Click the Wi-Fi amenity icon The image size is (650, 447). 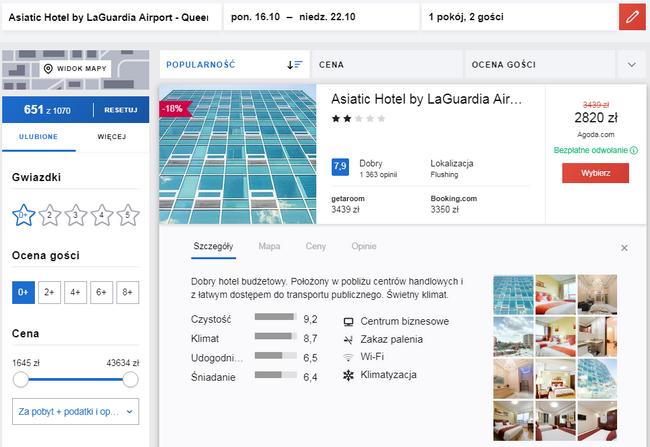pyautogui.click(x=348, y=357)
